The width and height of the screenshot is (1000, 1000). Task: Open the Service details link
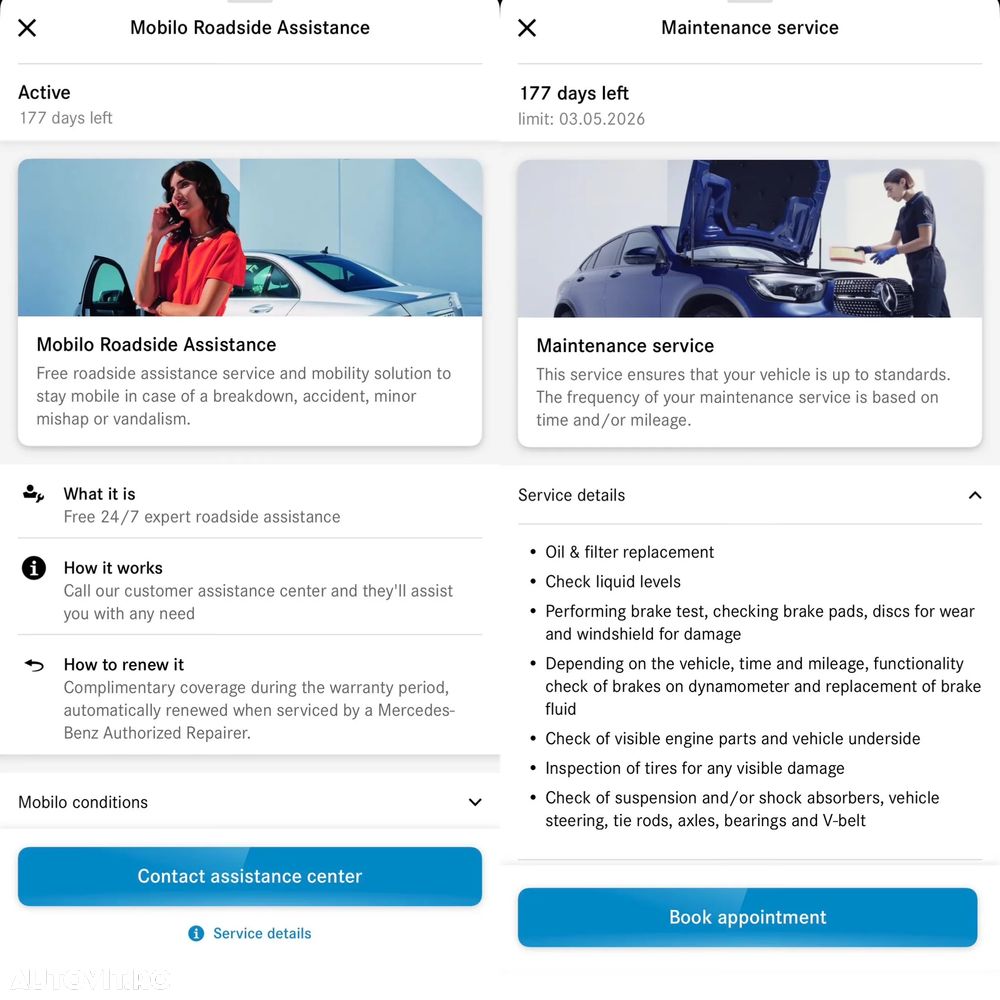coord(262,933)
